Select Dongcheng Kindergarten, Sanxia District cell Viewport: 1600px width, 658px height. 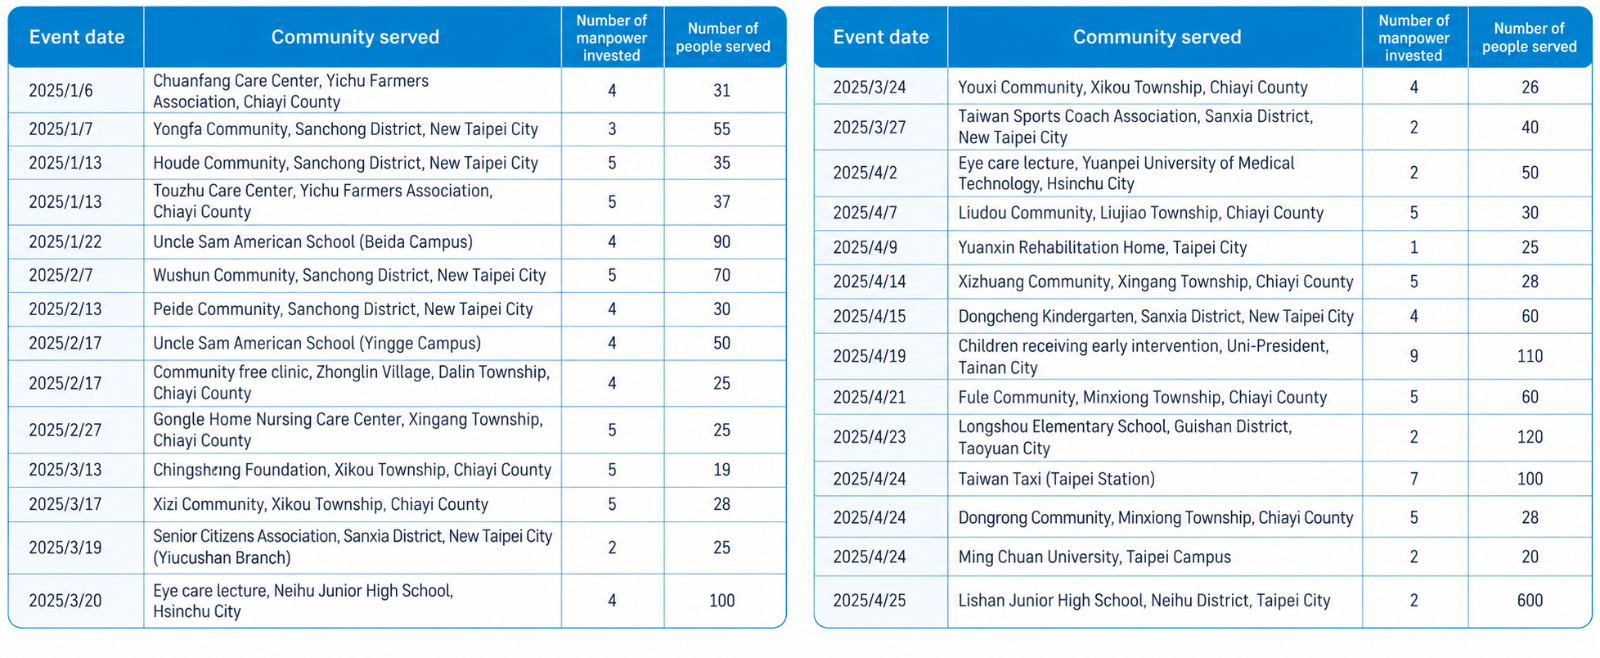[x=1156, y=316]
